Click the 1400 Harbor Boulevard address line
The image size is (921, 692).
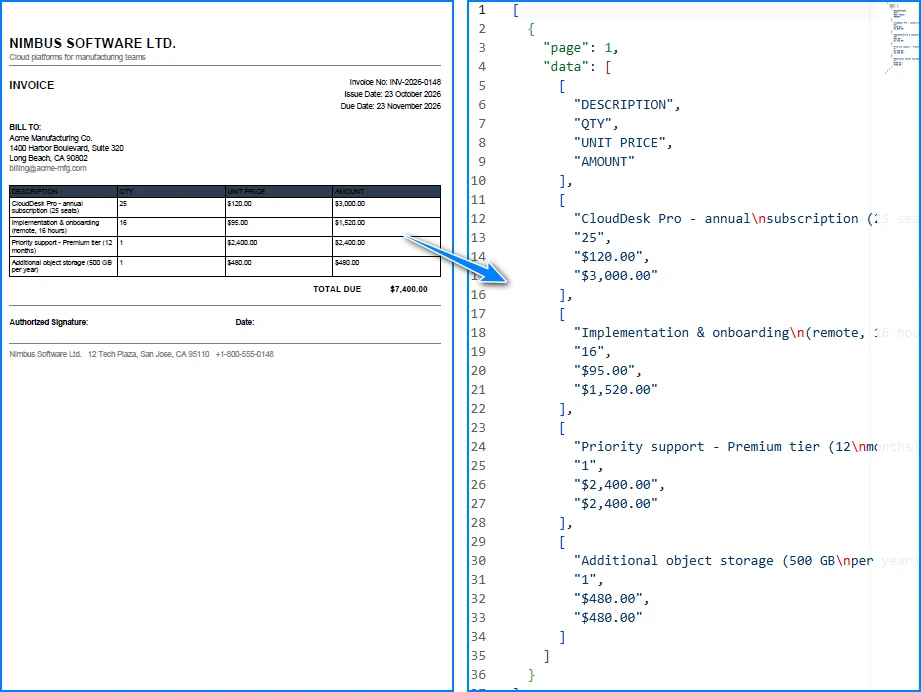(66, 148)
